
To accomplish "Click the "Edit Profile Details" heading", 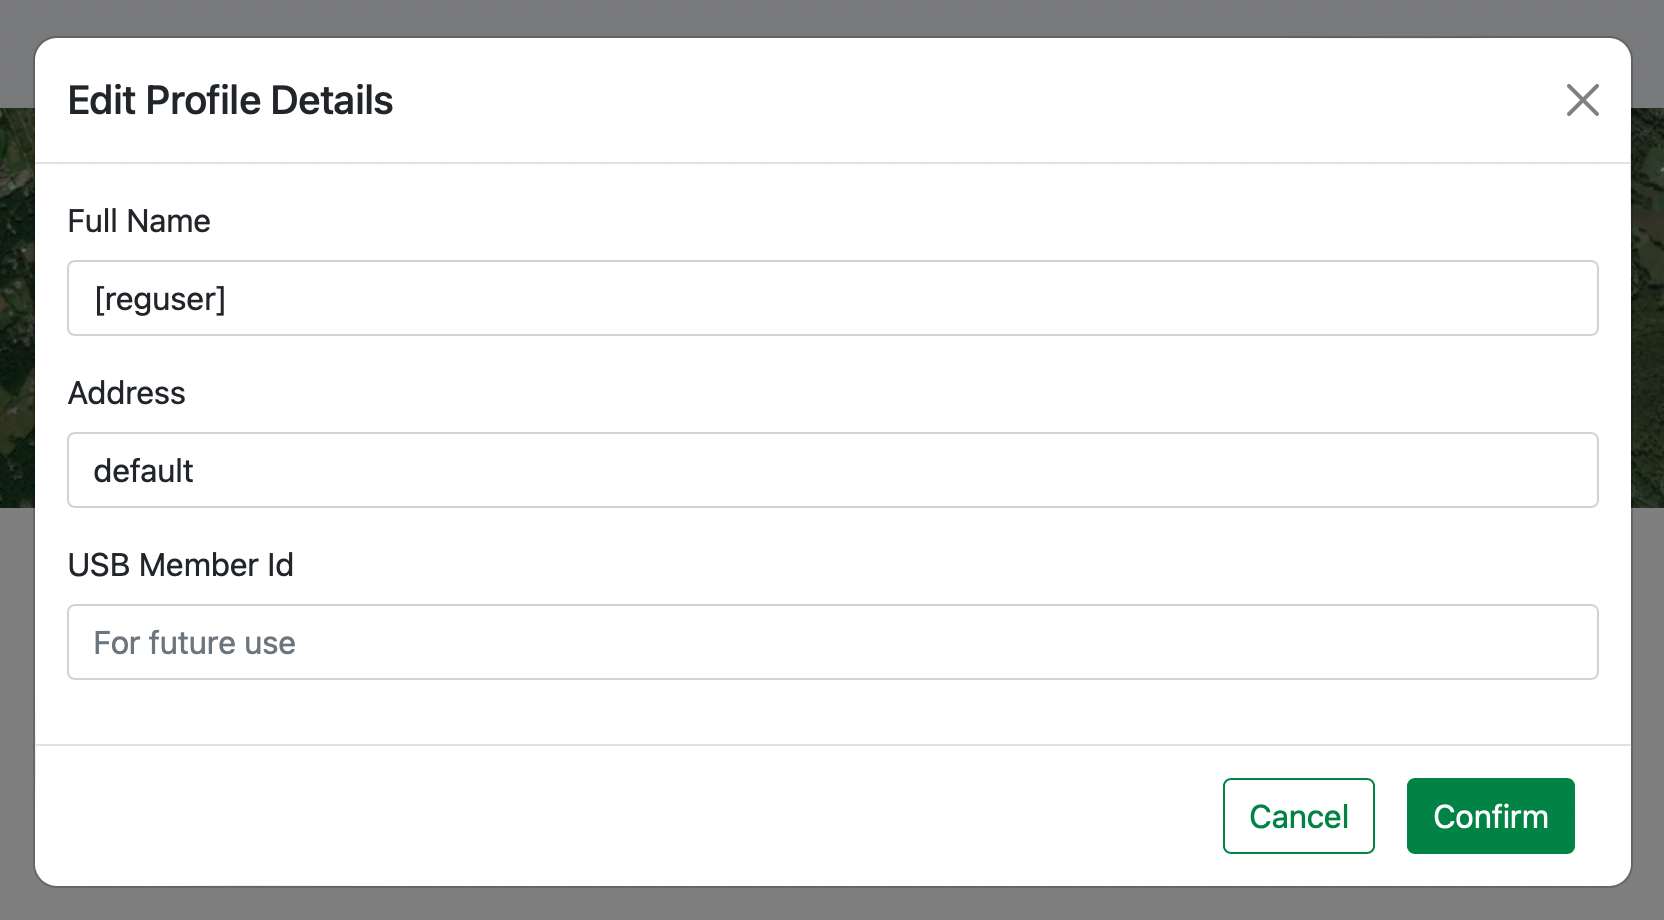I will coord(230,101).
